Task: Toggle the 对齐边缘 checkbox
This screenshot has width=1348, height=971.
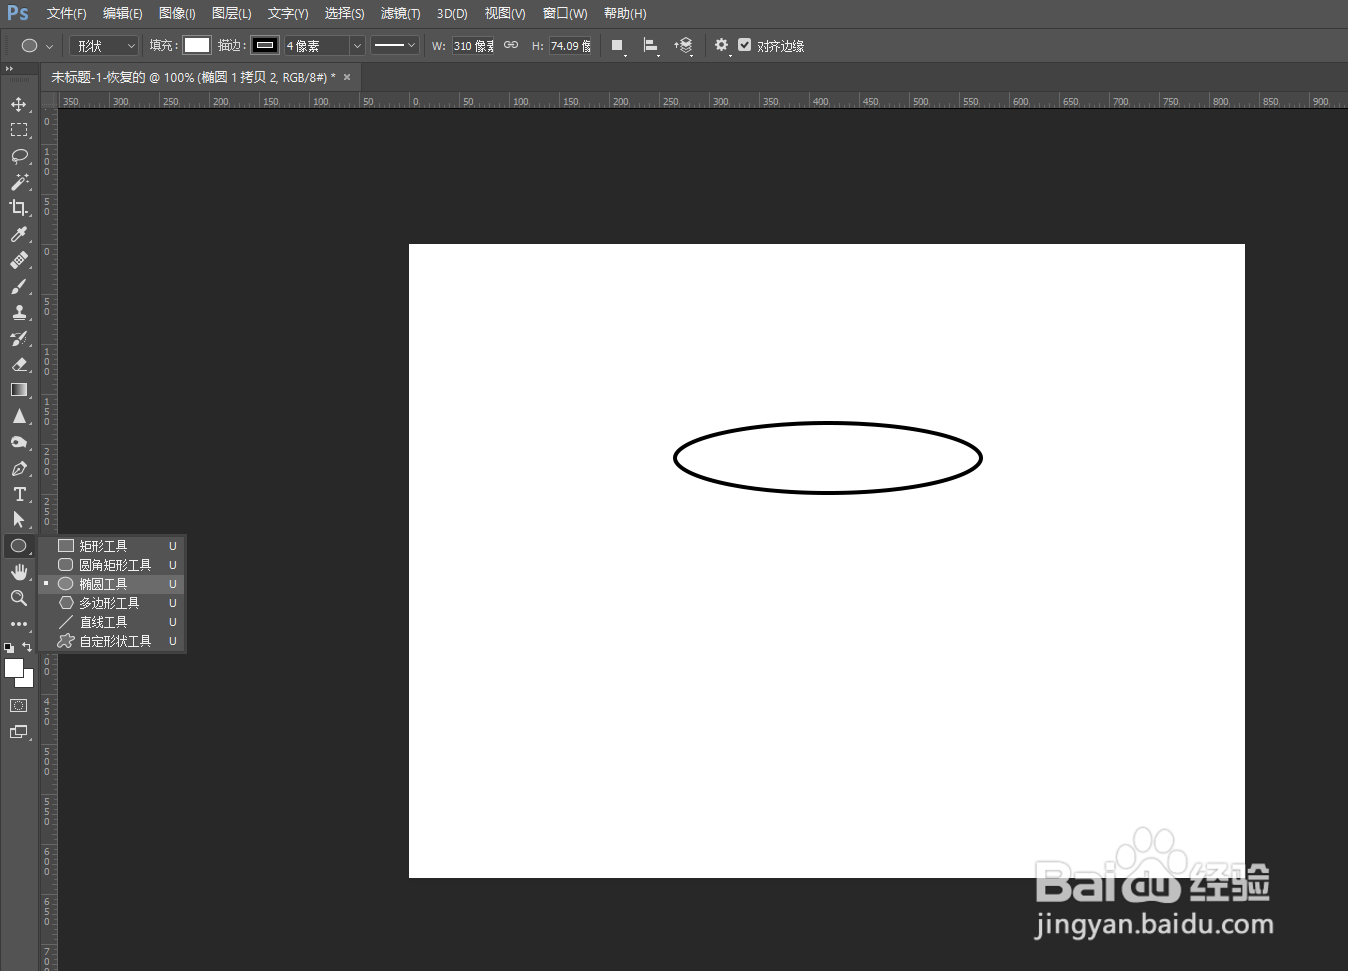Action: tap(744, 45)
